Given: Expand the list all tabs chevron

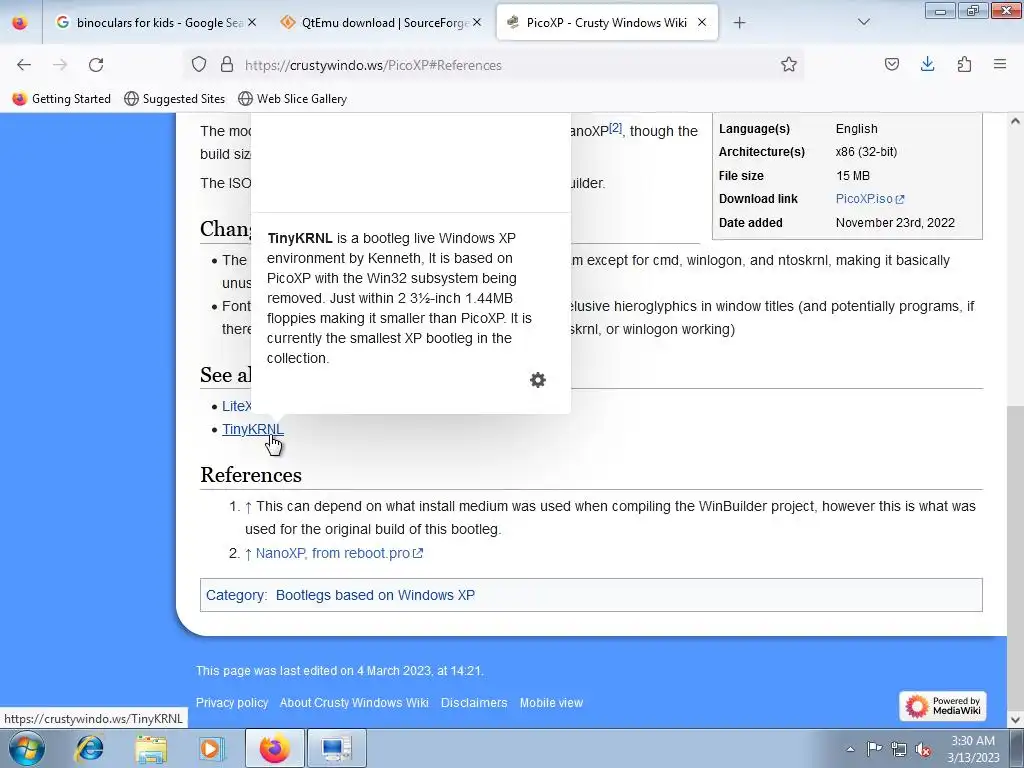Looking at the screenshot, I should pyautogui.click(x=863, y=22).
